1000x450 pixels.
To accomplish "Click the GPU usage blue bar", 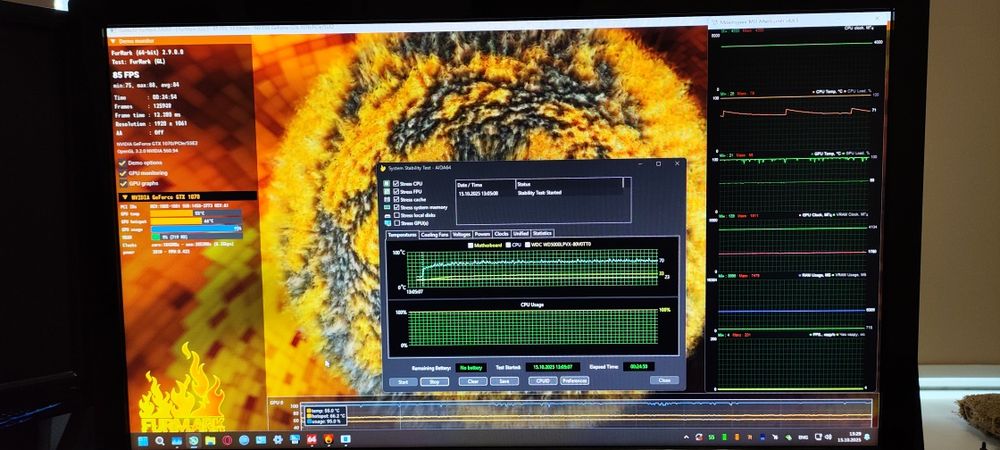I will click(196, 229).
